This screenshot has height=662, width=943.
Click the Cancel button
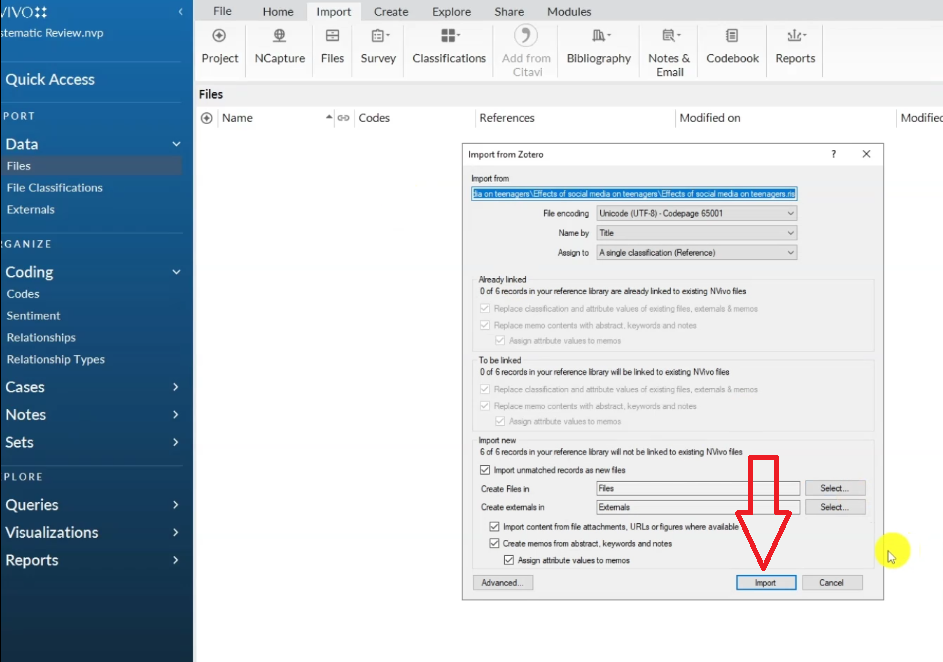click(832, 583)
